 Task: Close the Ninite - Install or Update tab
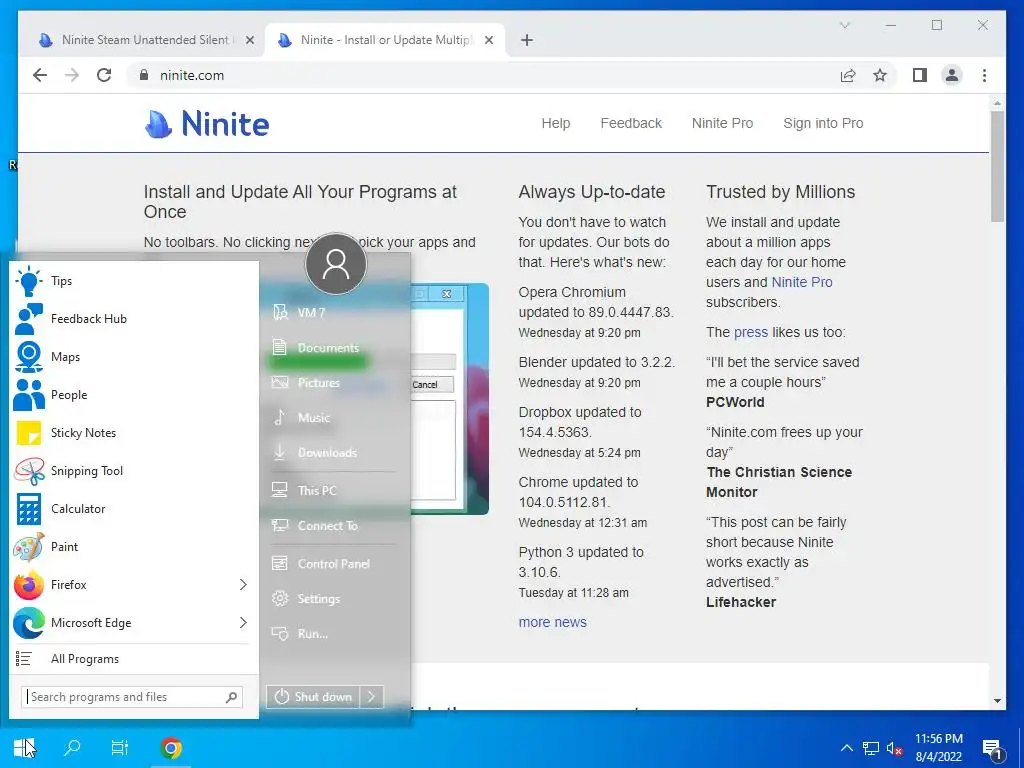point(488,40)
